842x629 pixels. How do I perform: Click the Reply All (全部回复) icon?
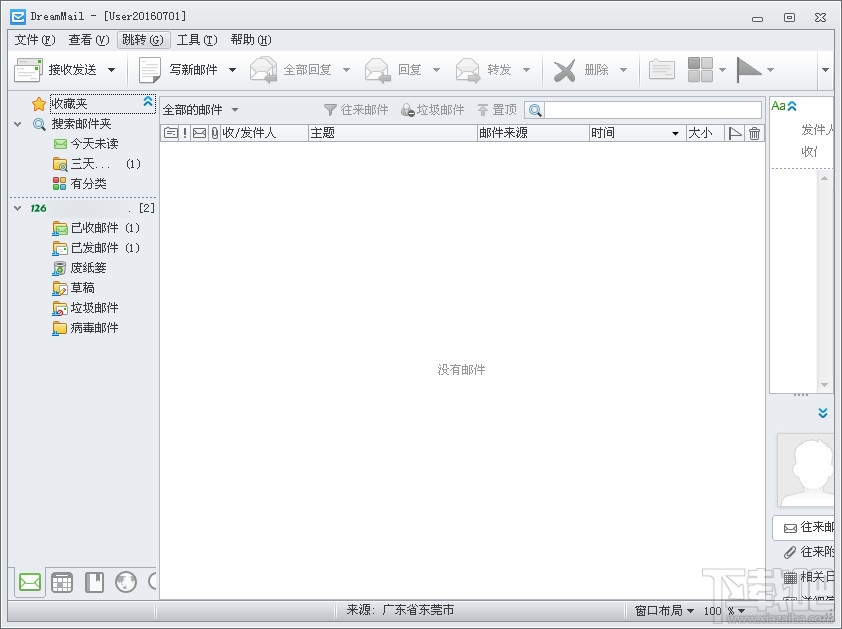263,69
